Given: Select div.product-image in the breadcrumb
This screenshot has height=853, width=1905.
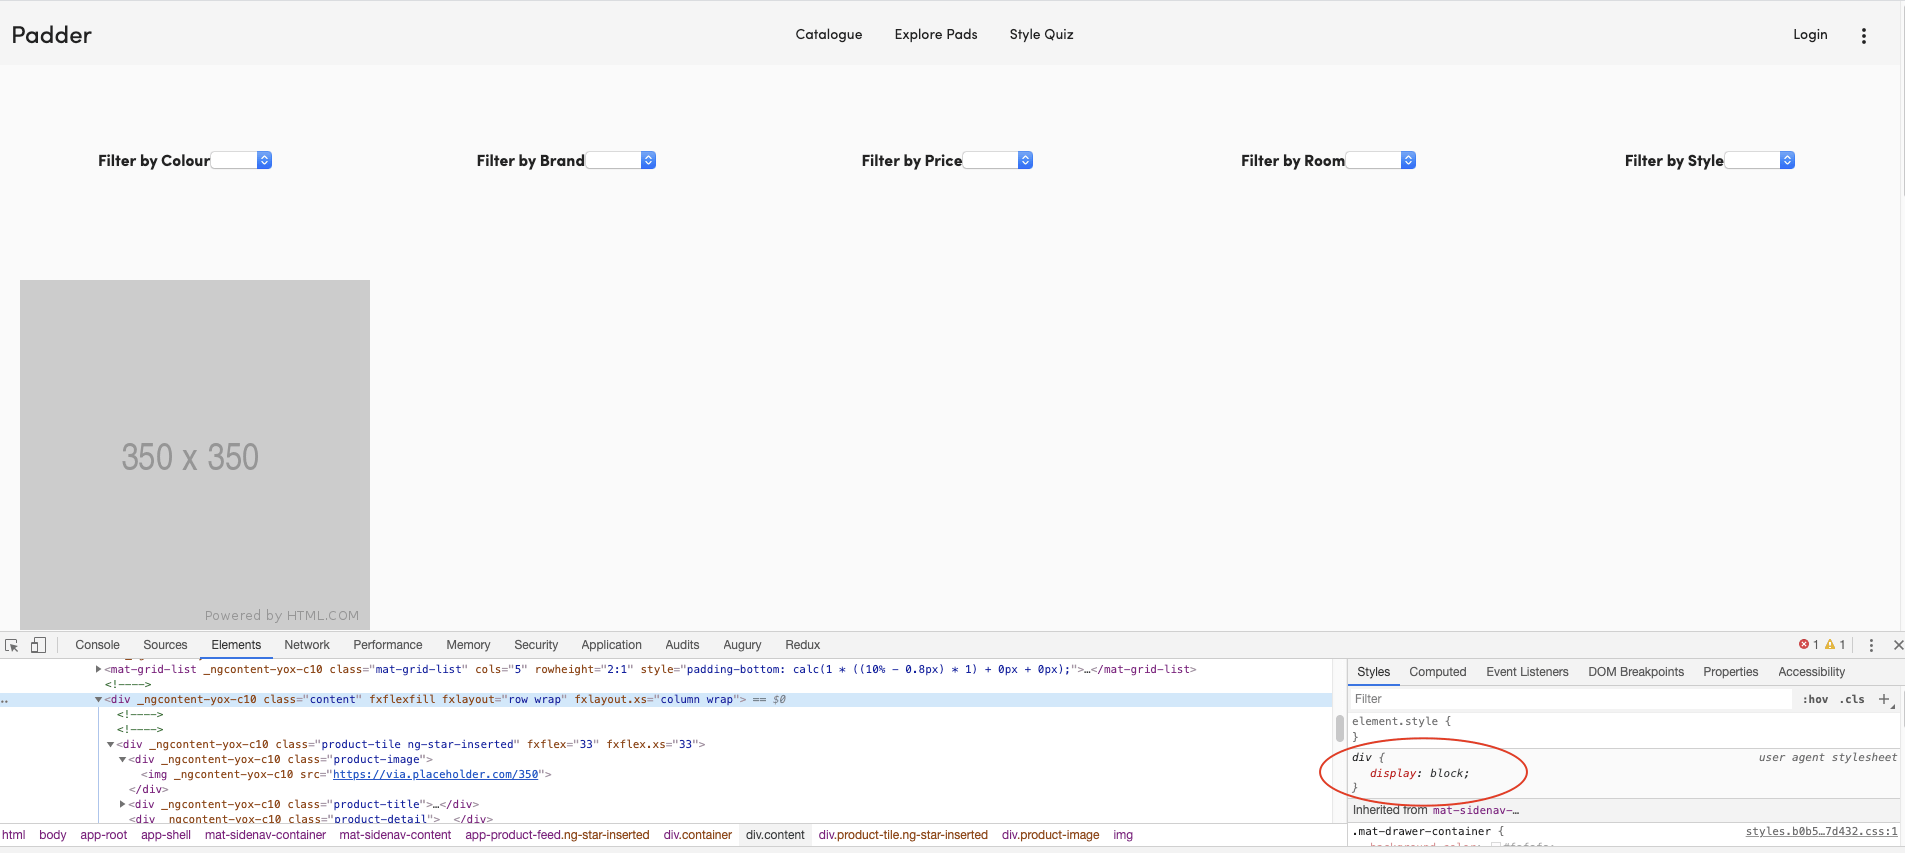Looking at the screenshot, I should 1050,835.
